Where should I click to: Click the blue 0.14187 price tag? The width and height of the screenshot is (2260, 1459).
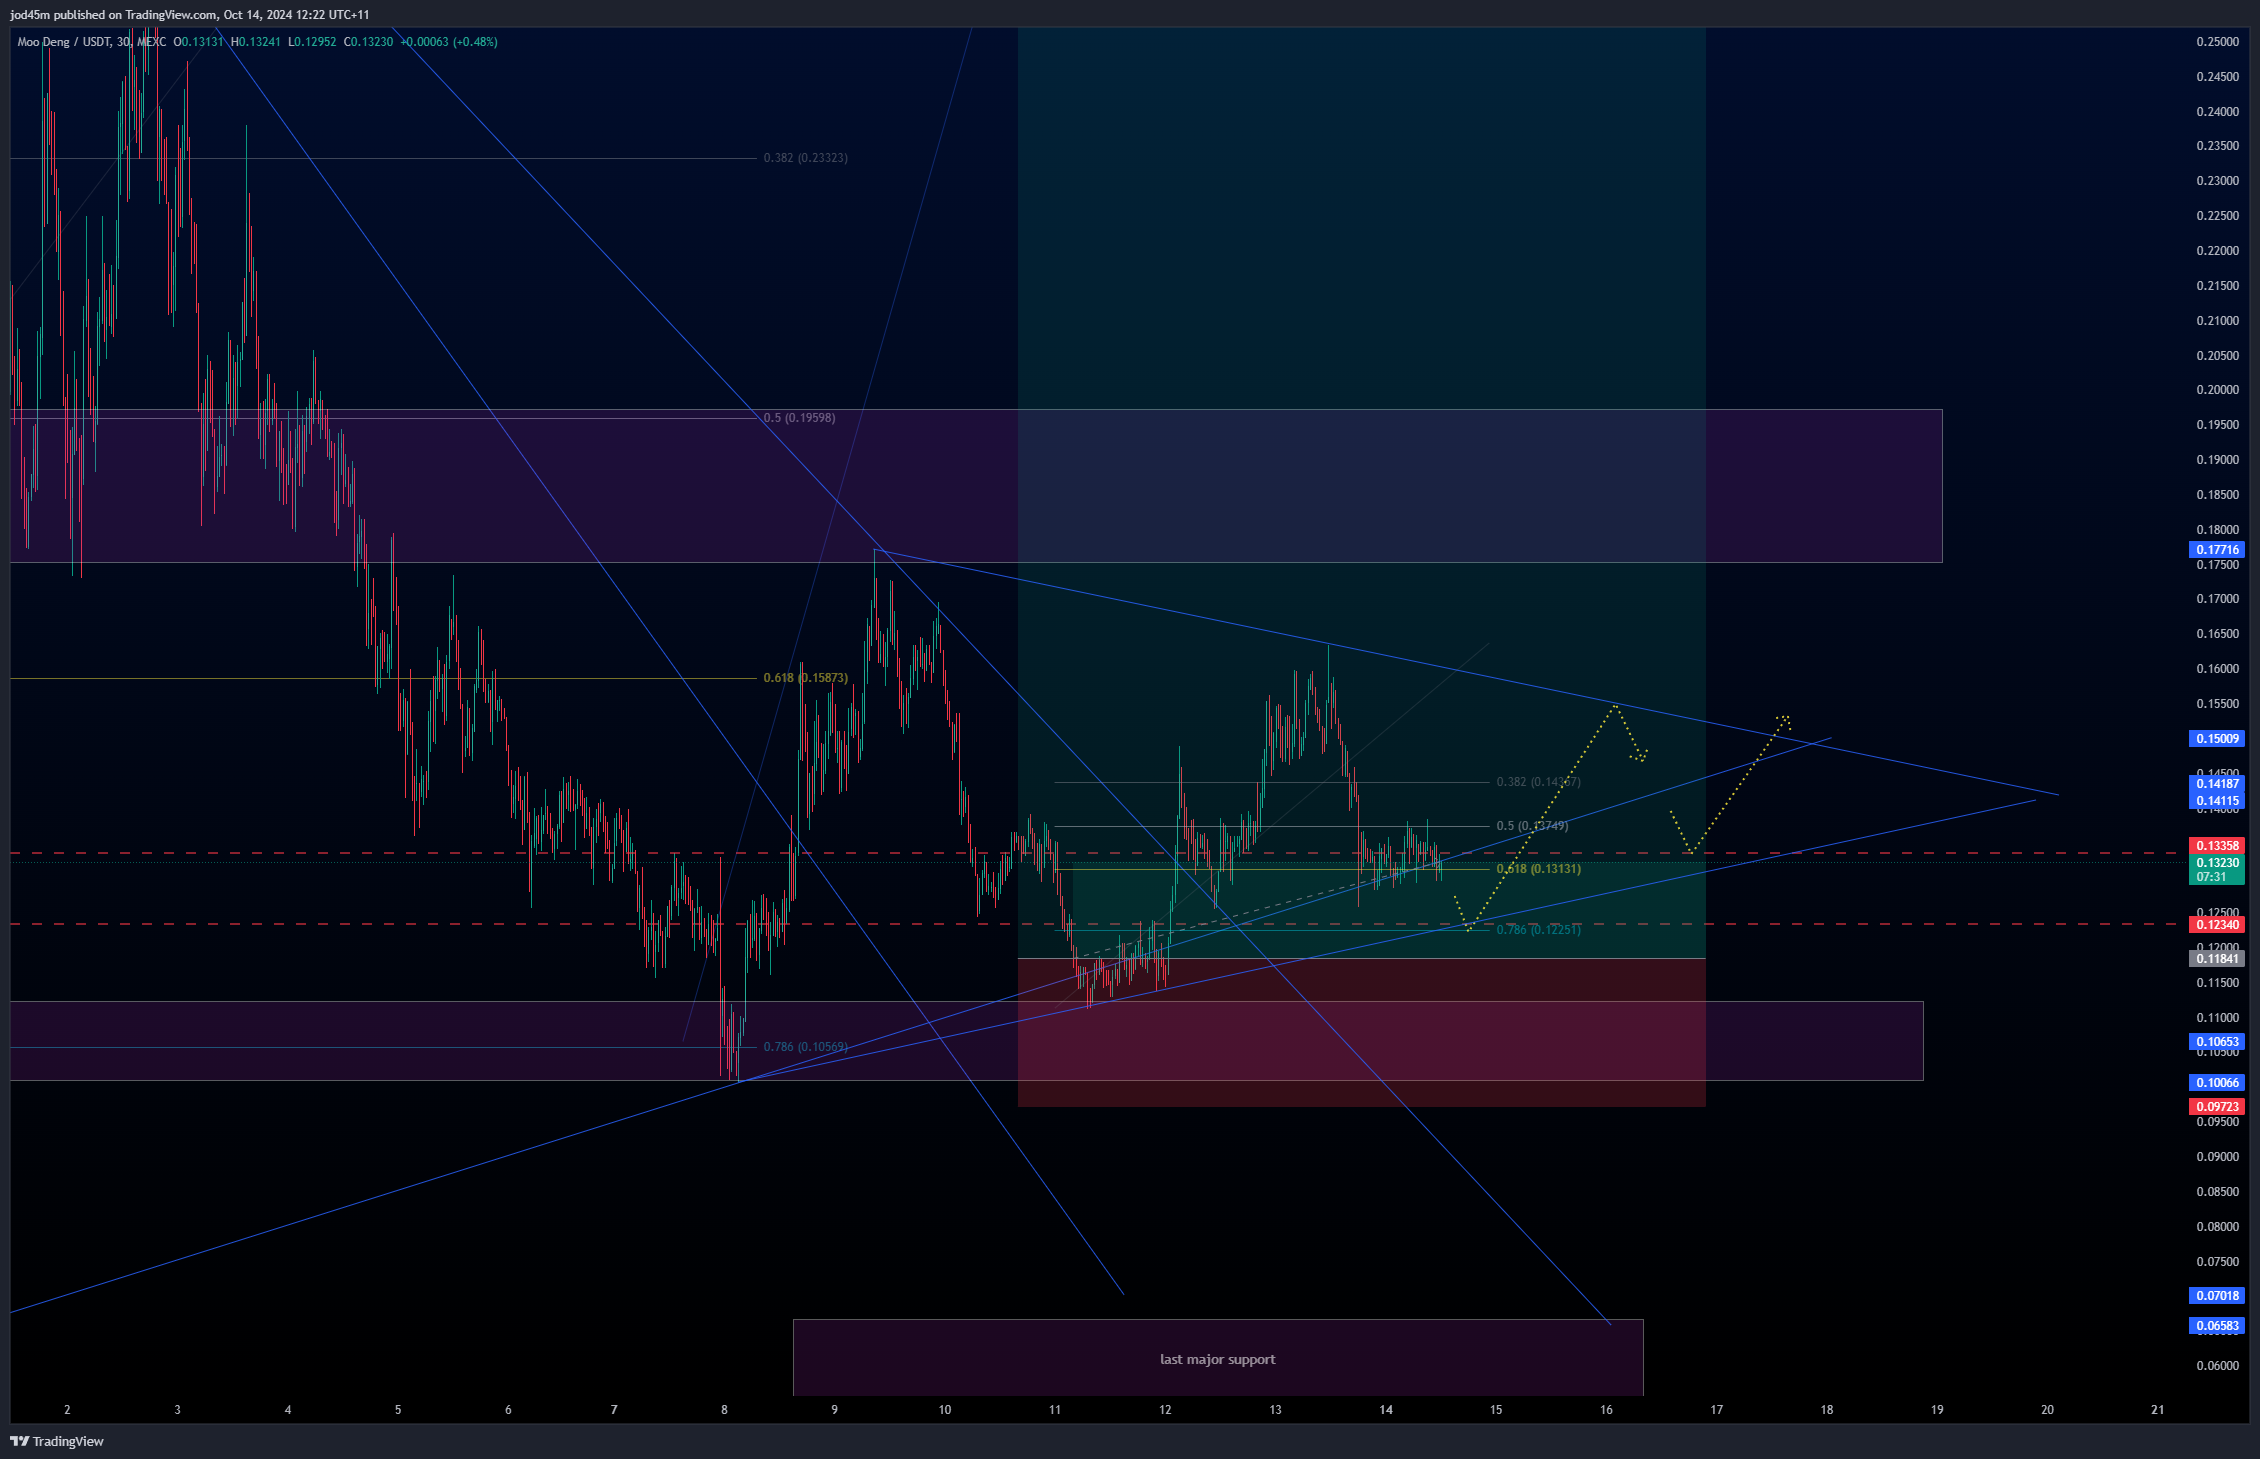[x=2217, y=784]
